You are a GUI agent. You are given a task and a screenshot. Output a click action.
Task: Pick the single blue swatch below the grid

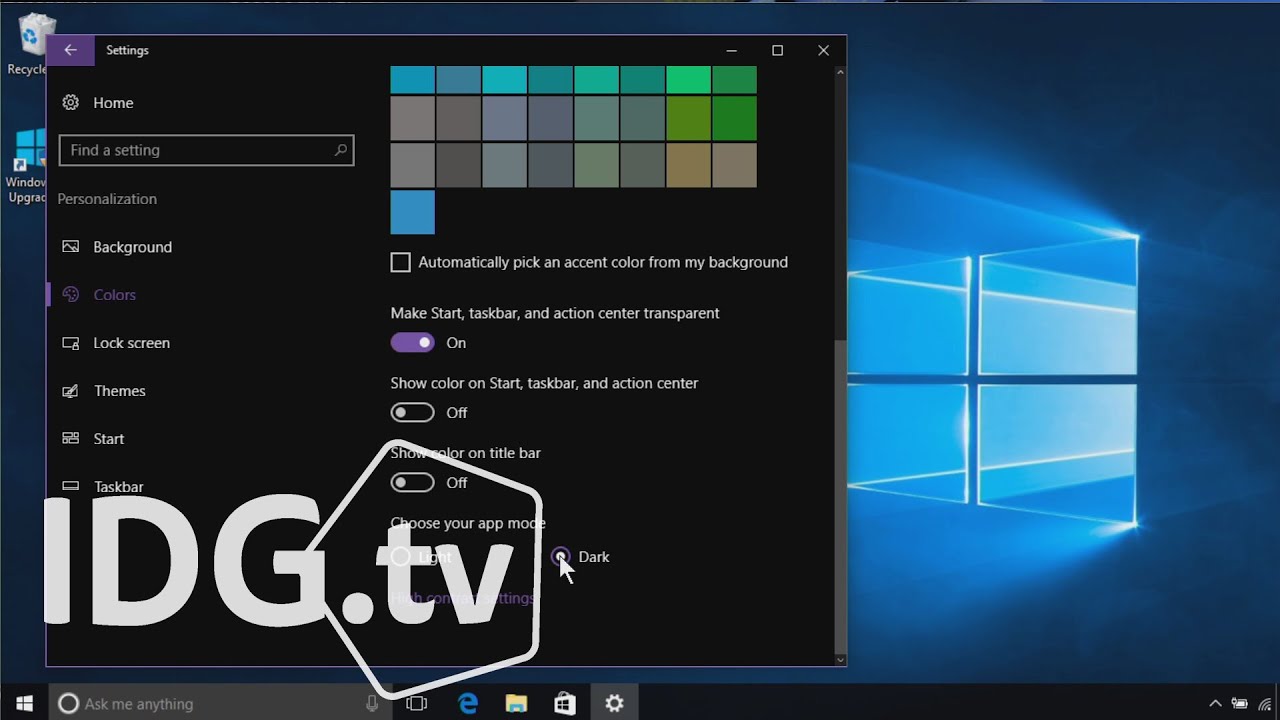point(412,212)
